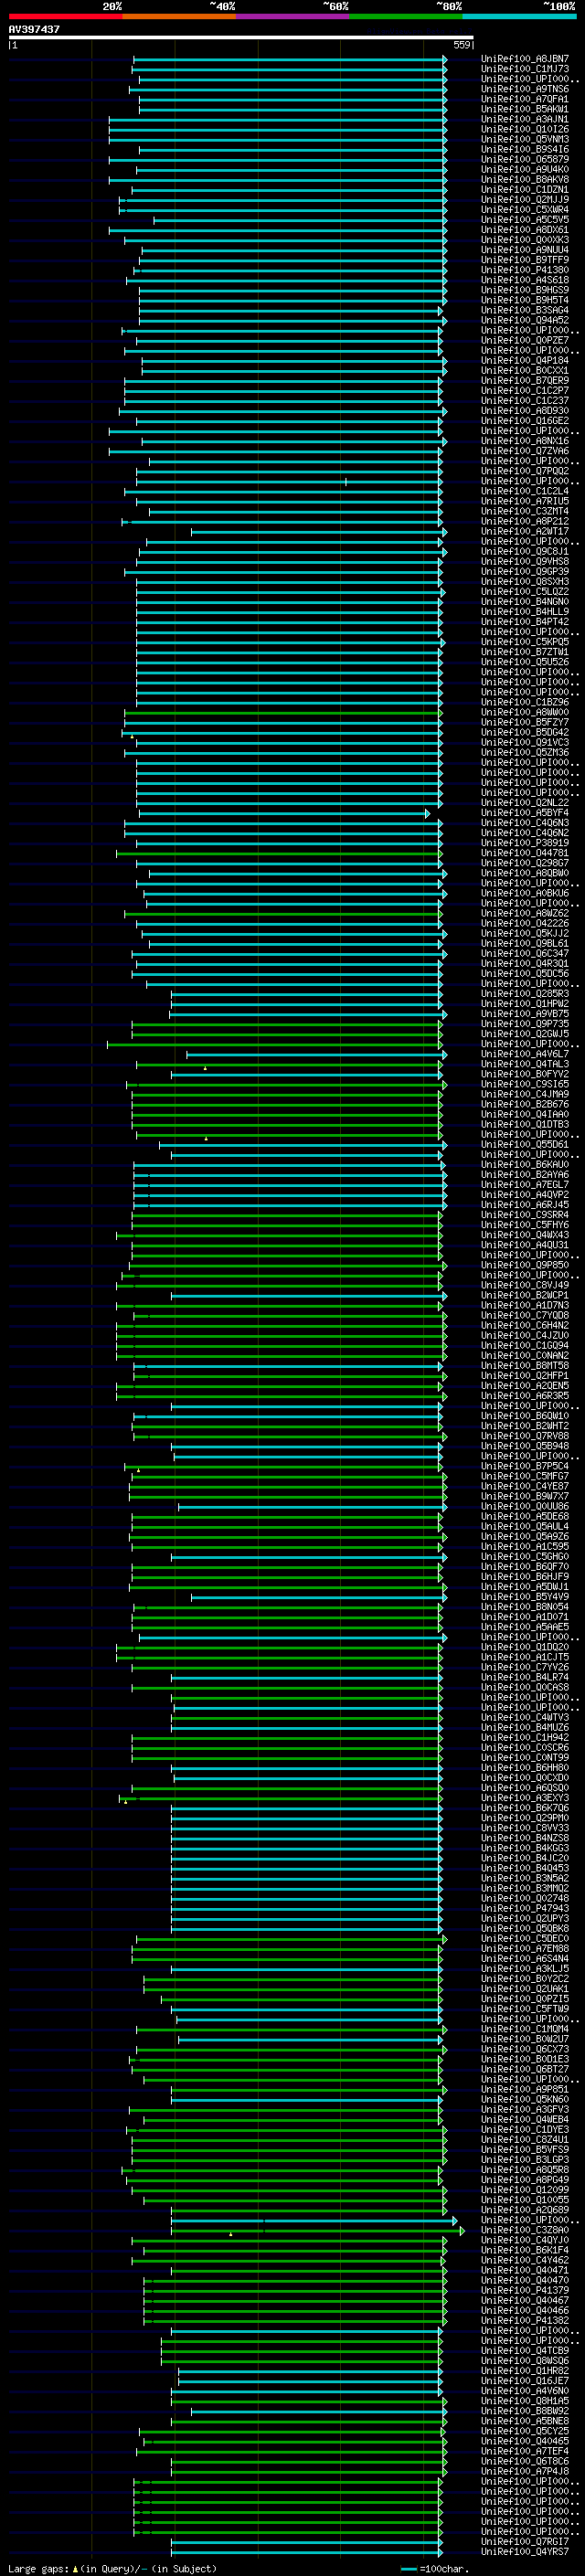Select hit label UniRef100_B9HGS9

[525, 290]
